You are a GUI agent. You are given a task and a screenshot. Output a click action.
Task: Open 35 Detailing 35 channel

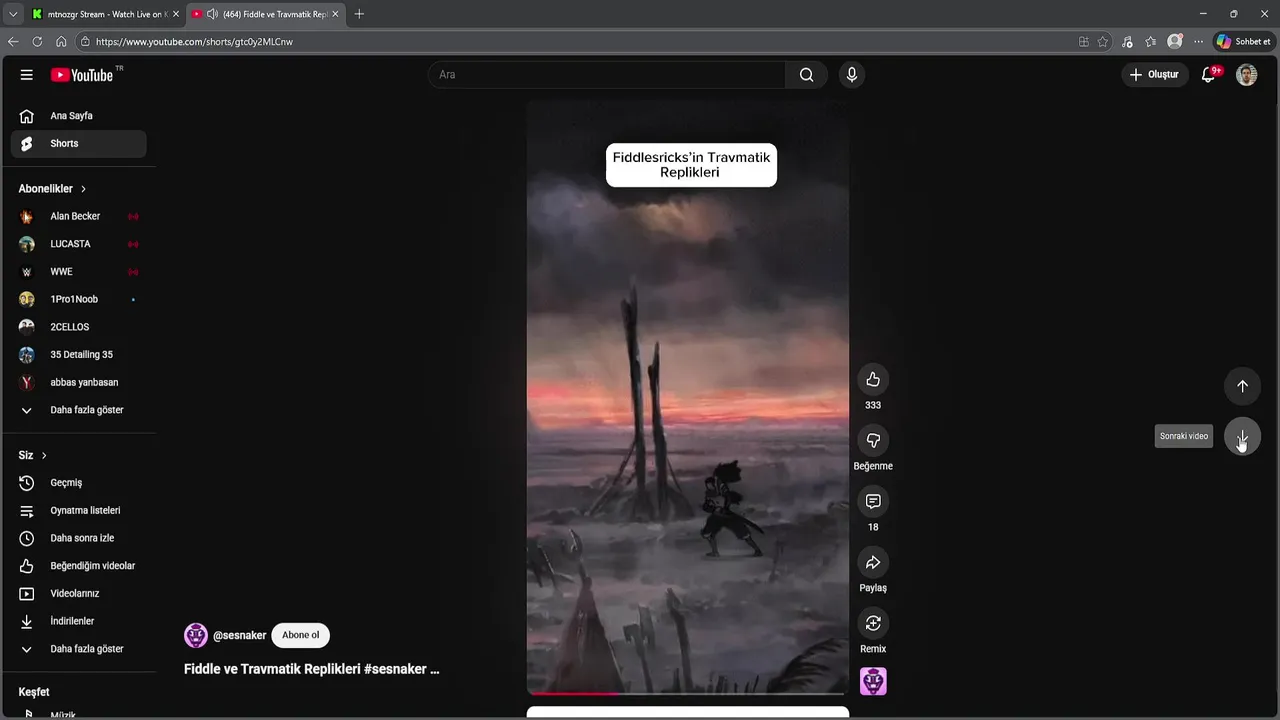[x=79, y=355]
